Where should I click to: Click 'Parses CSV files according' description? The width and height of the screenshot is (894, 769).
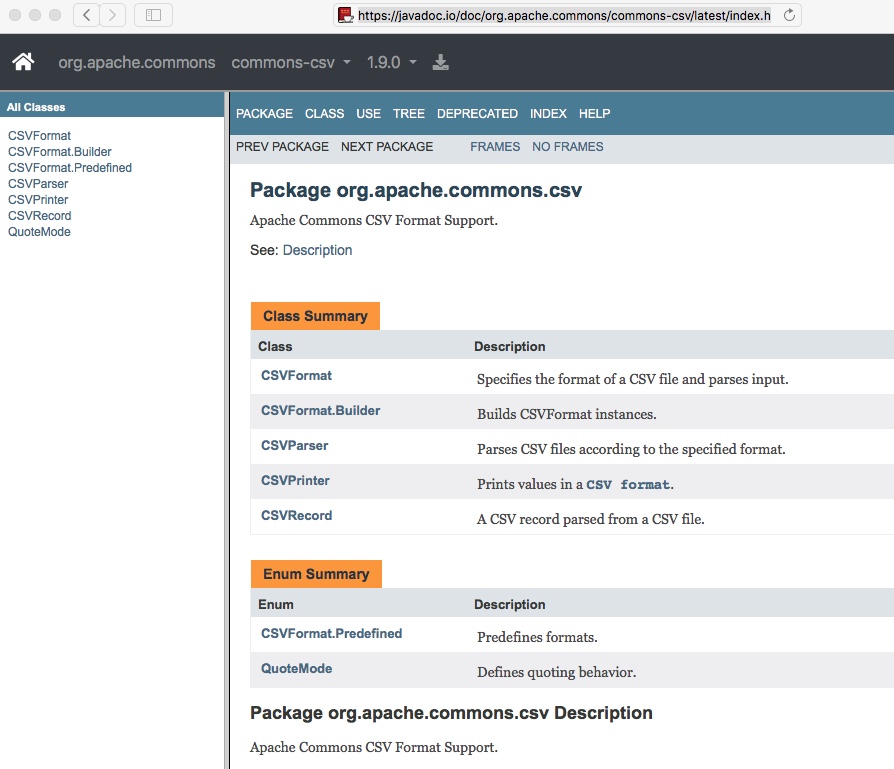631,449
